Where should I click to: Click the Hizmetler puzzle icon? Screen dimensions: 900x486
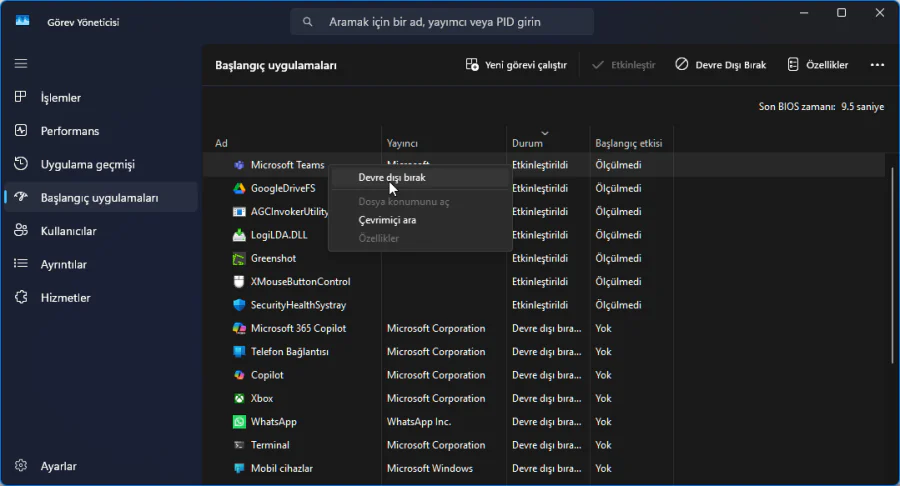coord(21,297)
